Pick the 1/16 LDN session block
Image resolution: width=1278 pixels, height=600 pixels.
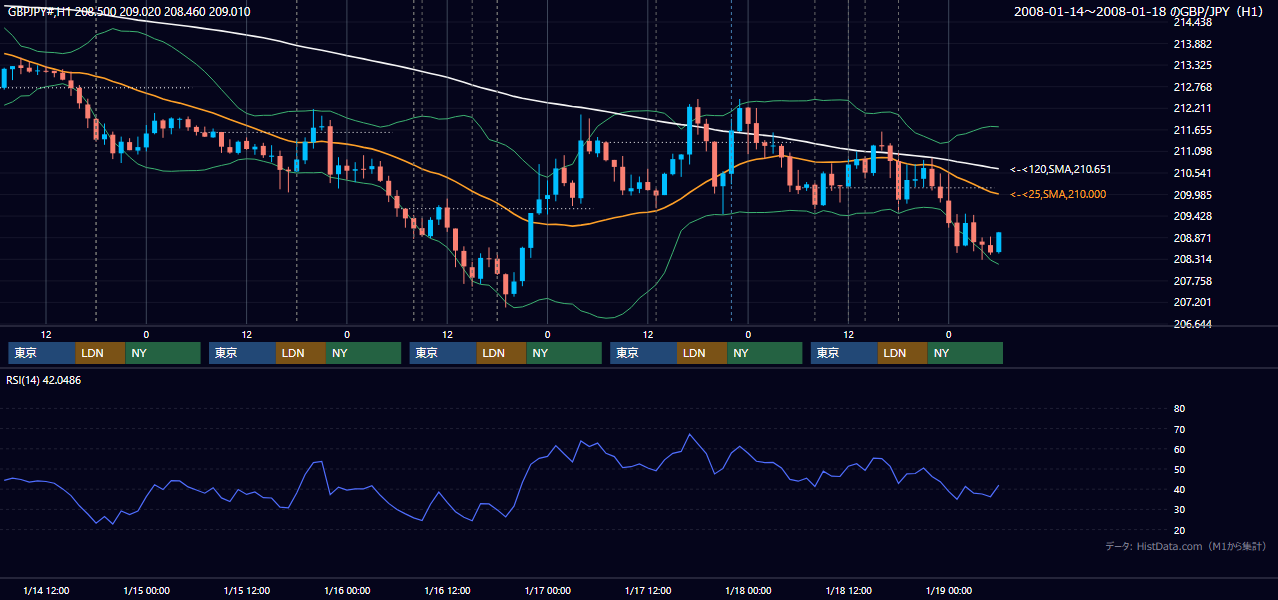point(502,353)
